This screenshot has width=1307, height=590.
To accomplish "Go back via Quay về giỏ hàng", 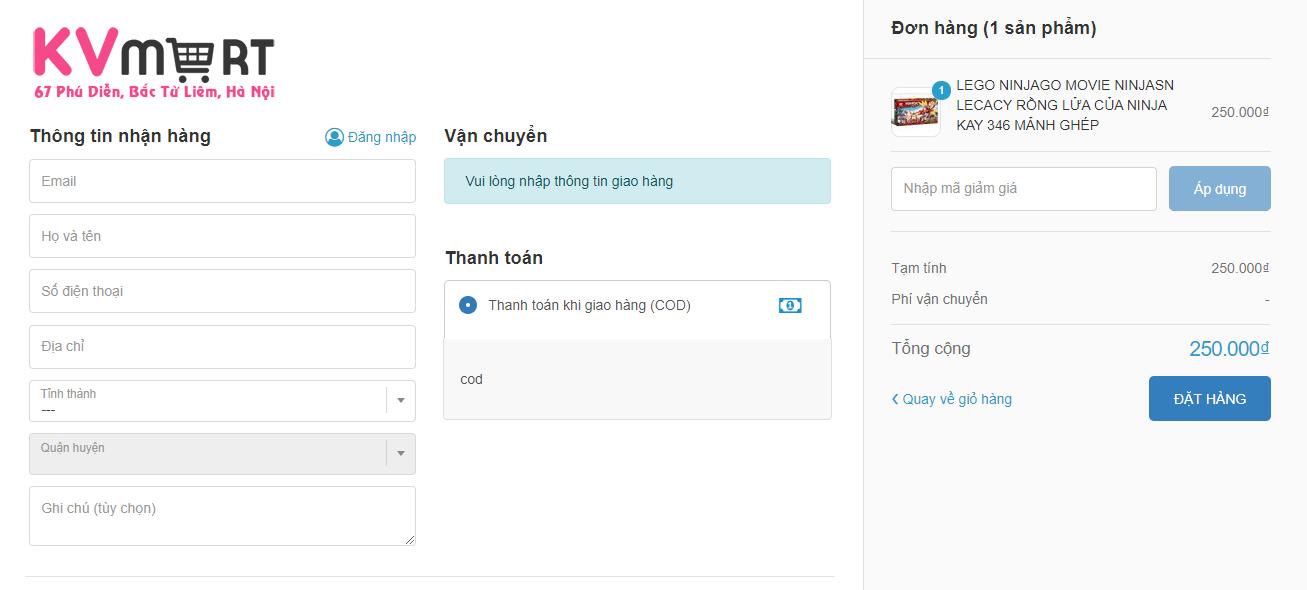I will (x=957, y=399).
